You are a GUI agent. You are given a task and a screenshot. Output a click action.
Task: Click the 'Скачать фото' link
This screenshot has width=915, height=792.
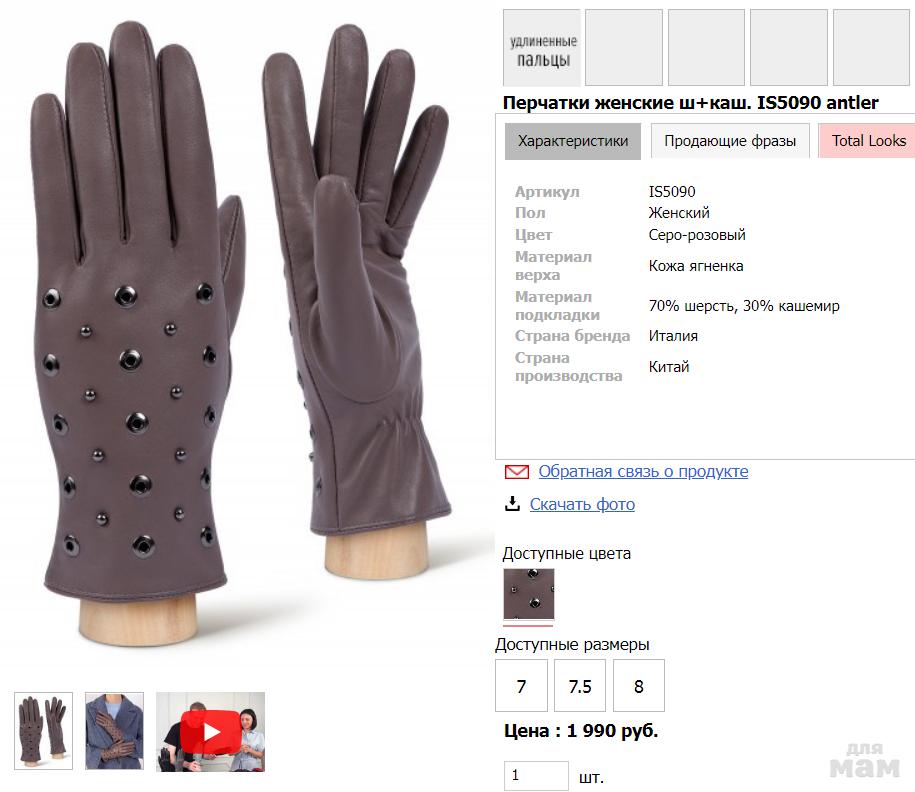pos(582,504)
